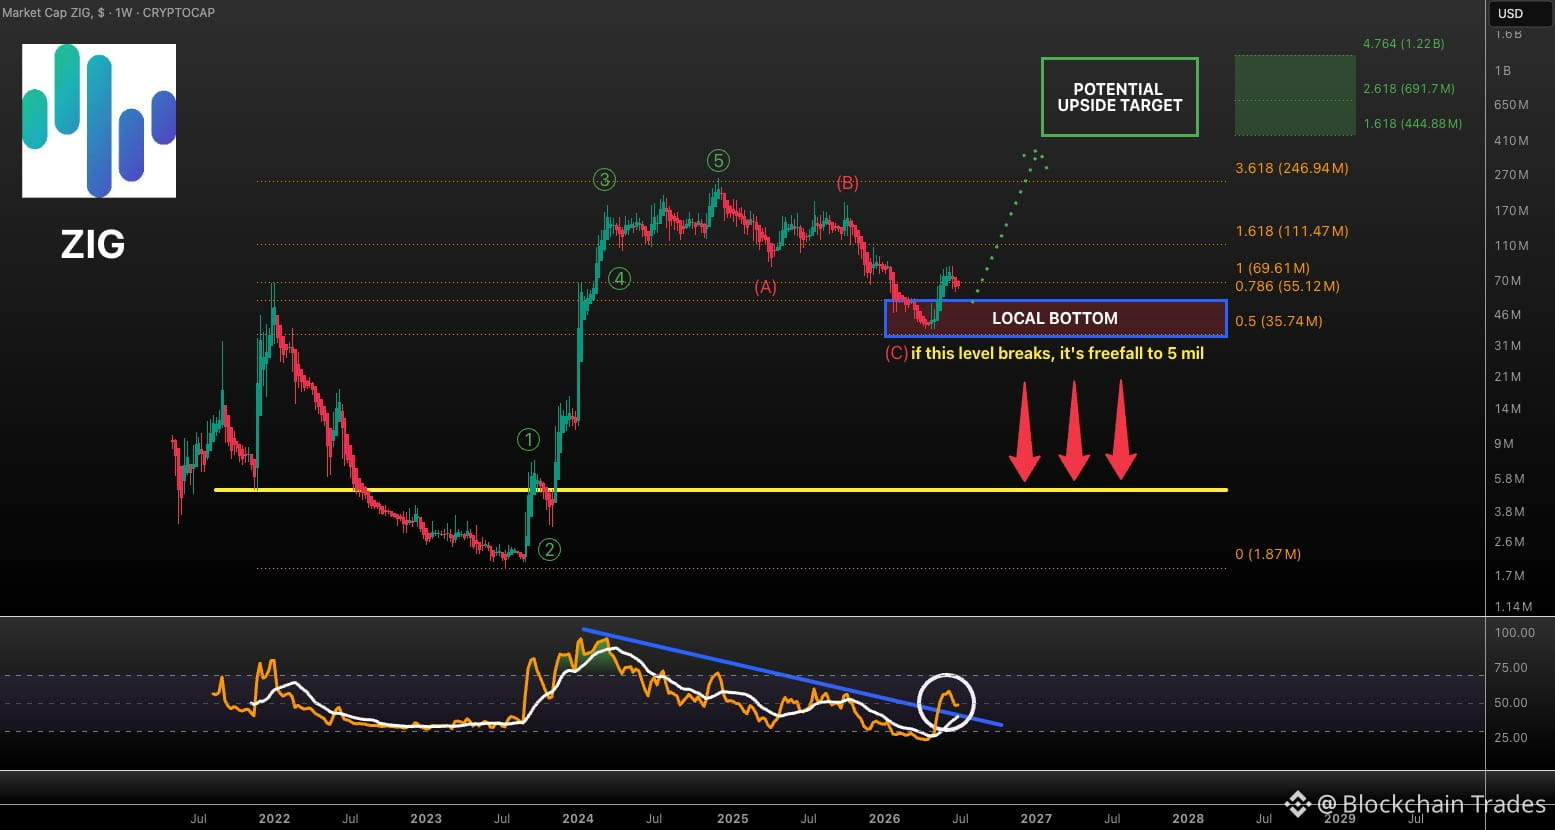Click the 14M price axis label
1555x830 pixels.
click(1508, 409)
